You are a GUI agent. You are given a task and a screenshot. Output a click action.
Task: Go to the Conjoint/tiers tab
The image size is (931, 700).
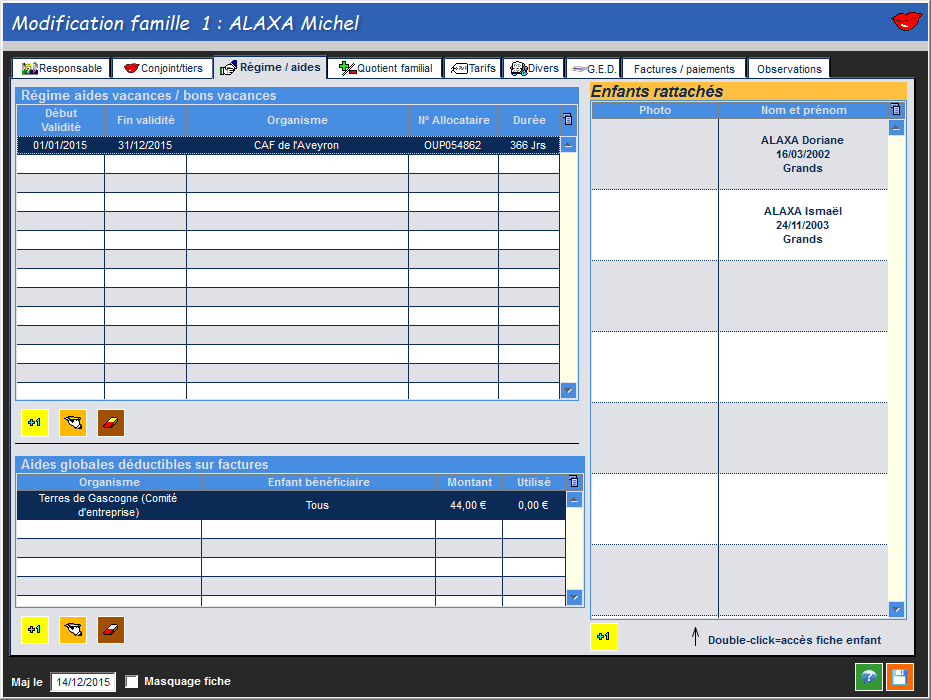tap(162, 68)
